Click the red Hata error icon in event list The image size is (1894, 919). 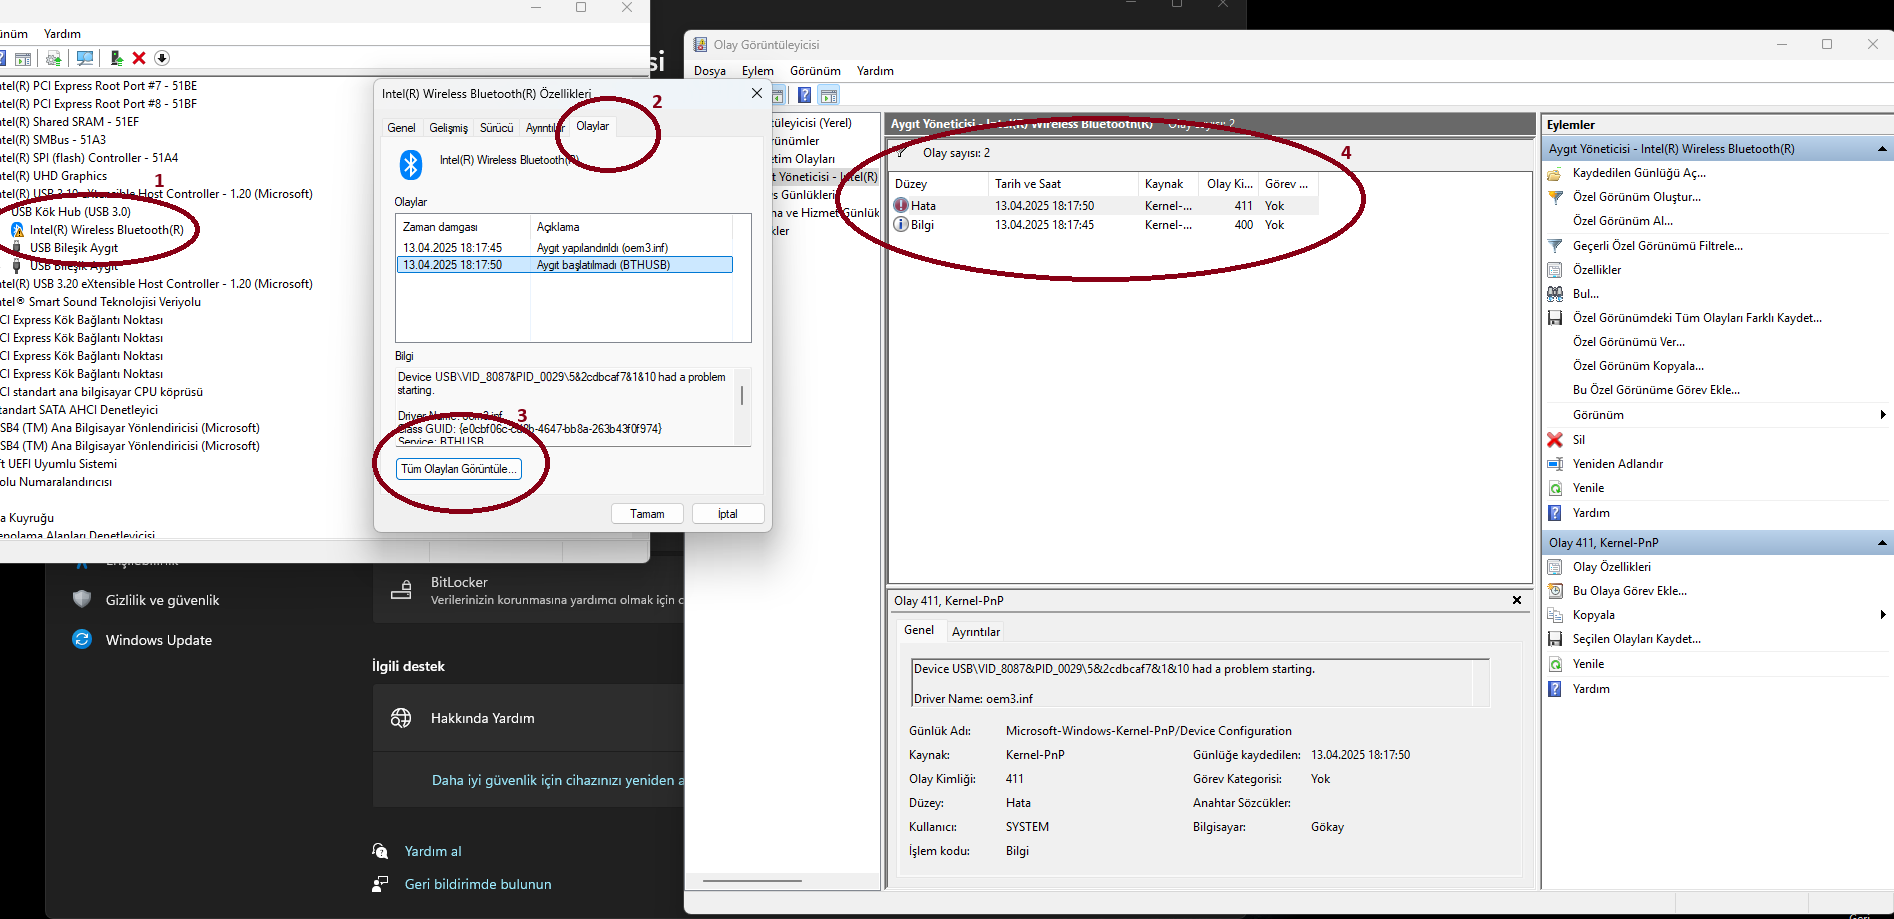[x=901, y=205]
